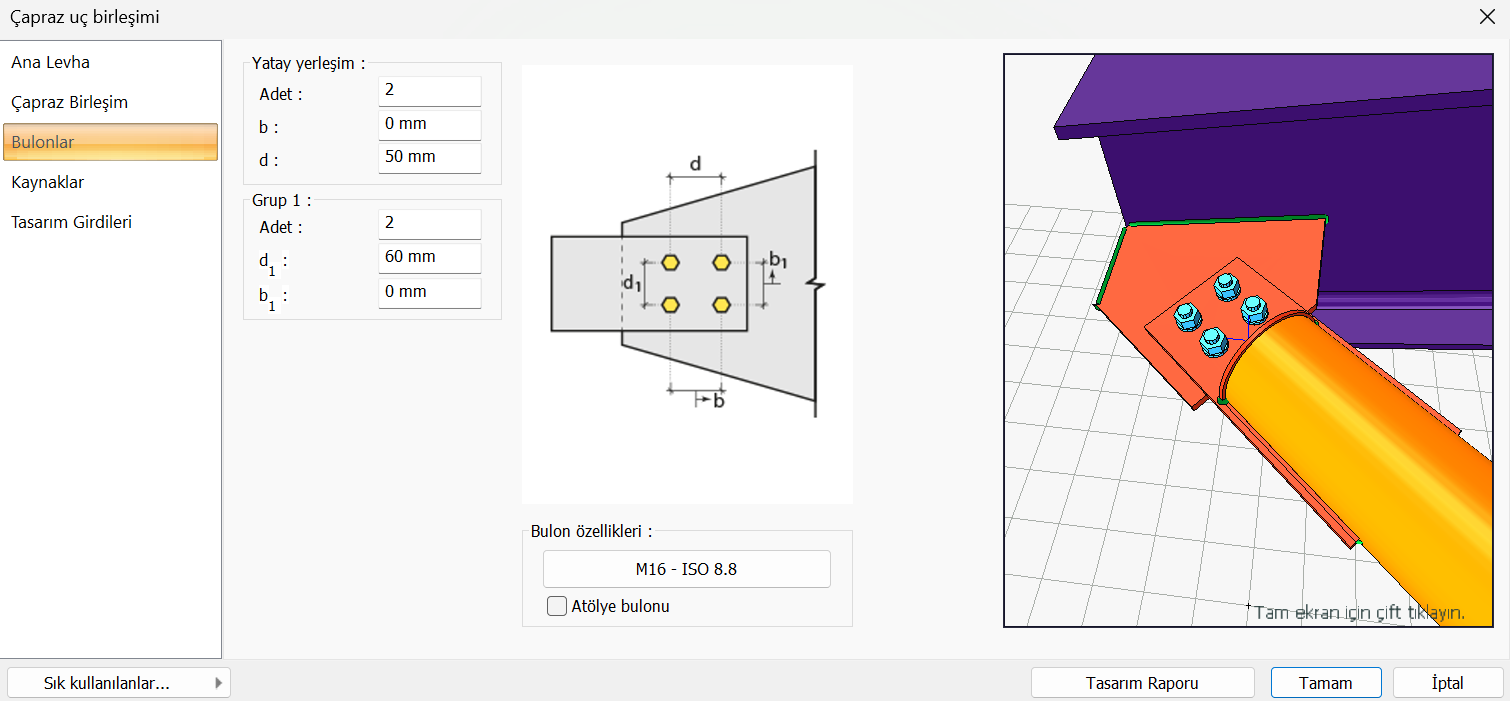Open the Kaynaklar section
Screen dimensions: 1510x701
click(48, 182)
